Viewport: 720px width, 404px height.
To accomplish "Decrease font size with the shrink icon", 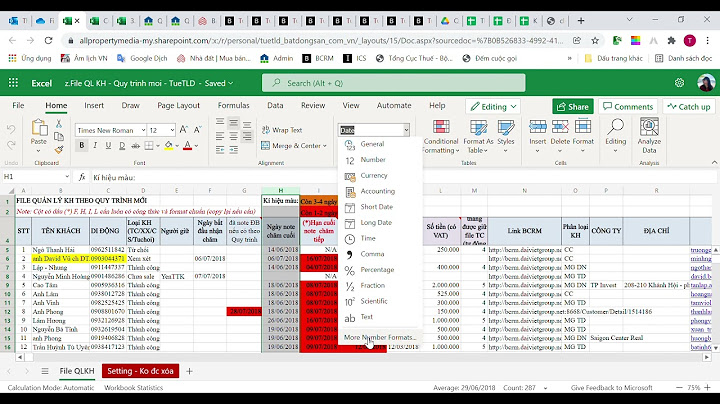I will coord(197,130).
